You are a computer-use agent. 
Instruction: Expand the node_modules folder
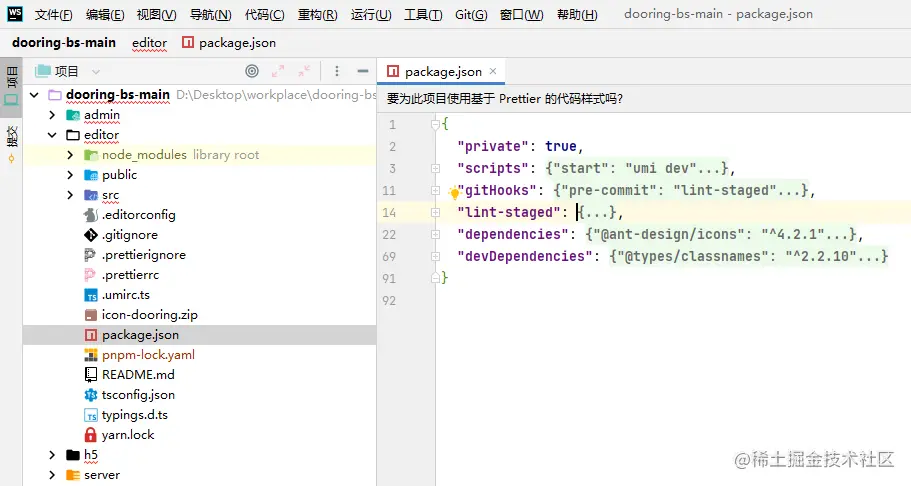point(70,155)
